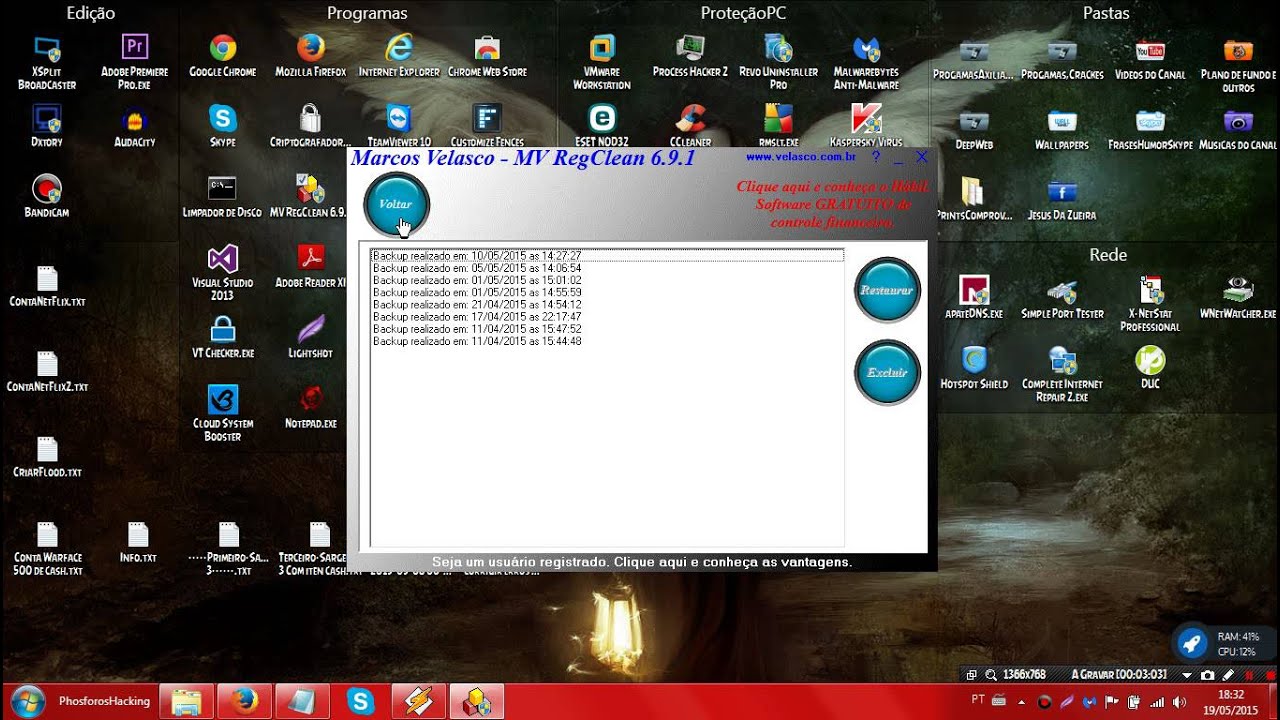Open the Internet Explorer desktop icon
The image size is (1280, 720).
tap(399, 55)
